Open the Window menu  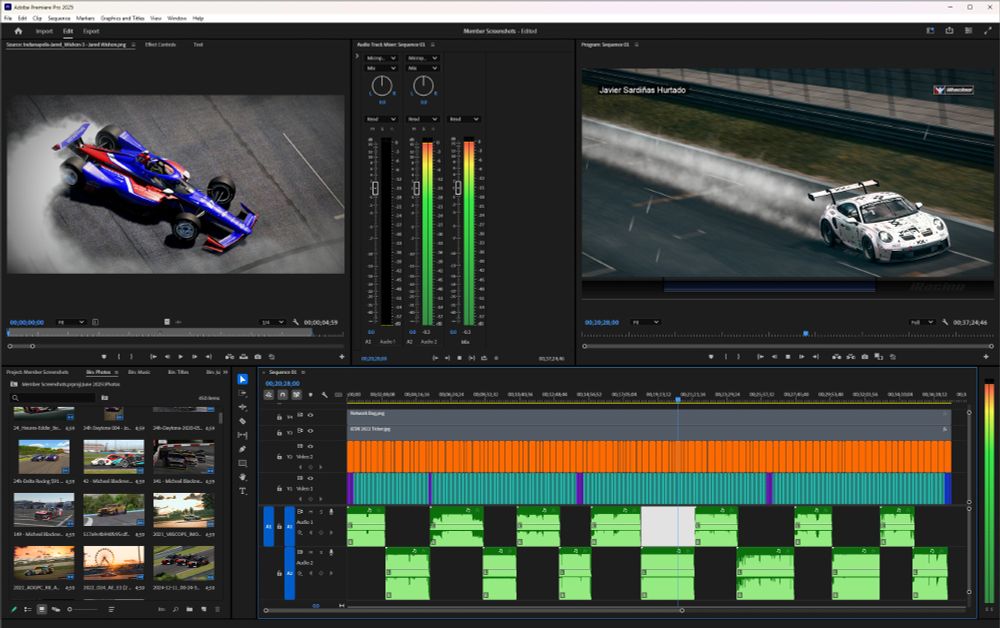tap(177, 18)
